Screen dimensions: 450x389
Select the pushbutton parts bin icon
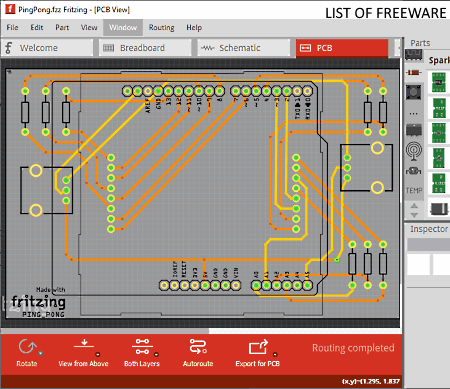[x=413, y=92]
